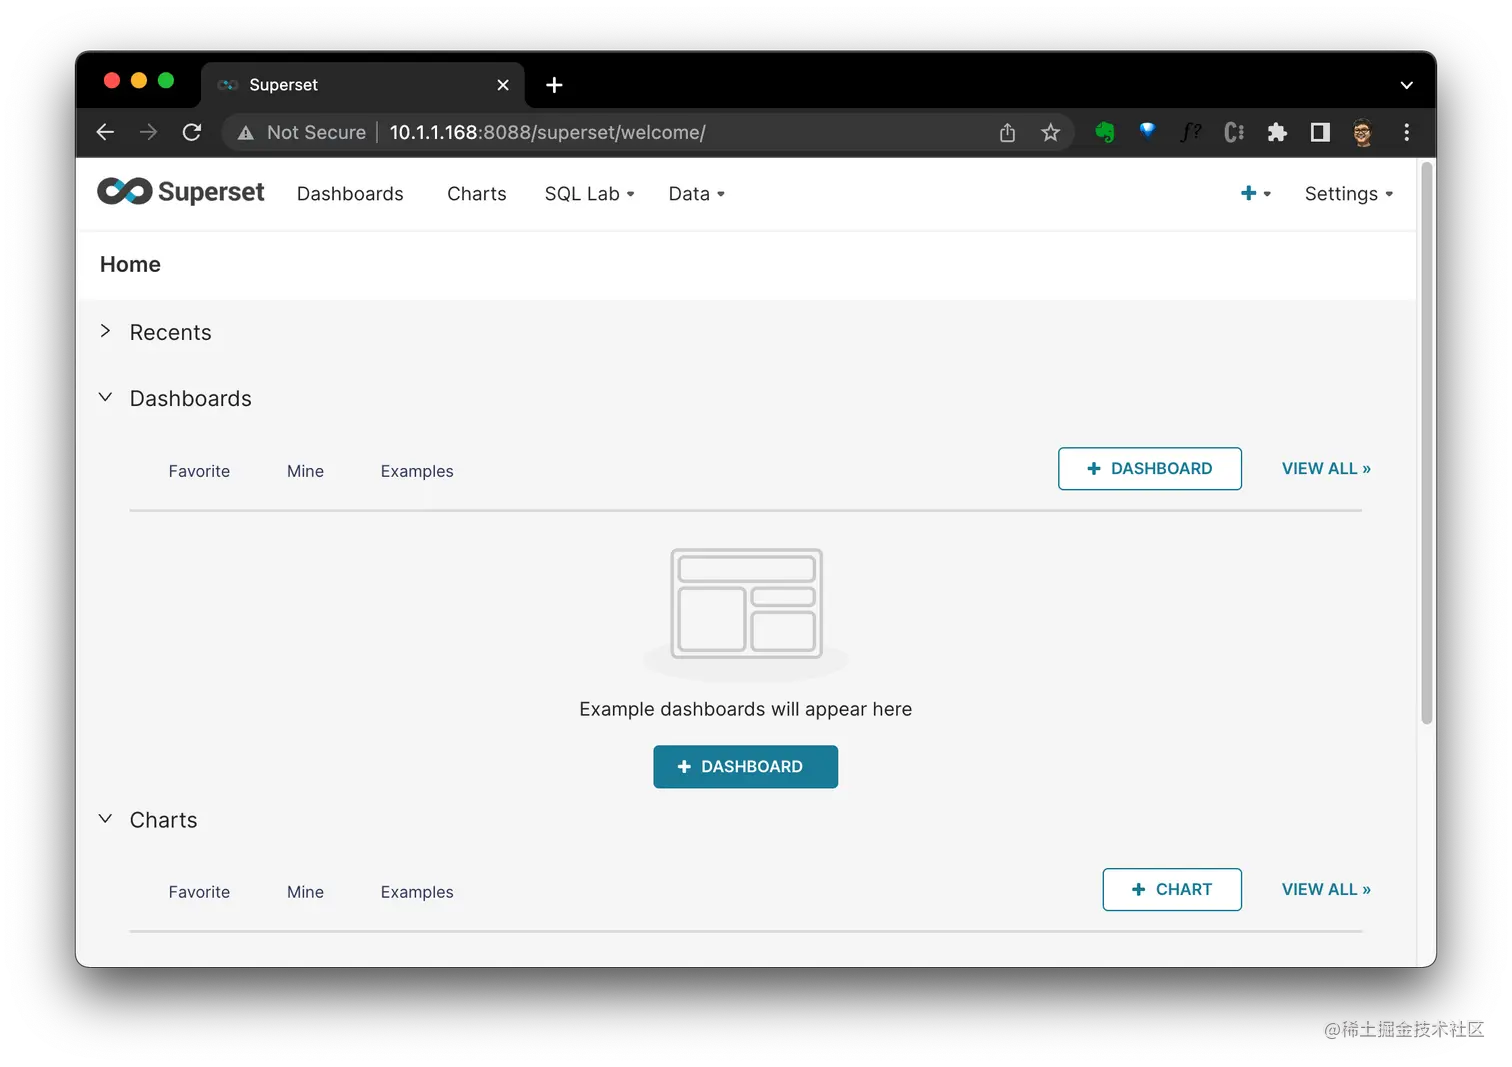
Task: Open the f? font extension
Action: point(1190,132)
